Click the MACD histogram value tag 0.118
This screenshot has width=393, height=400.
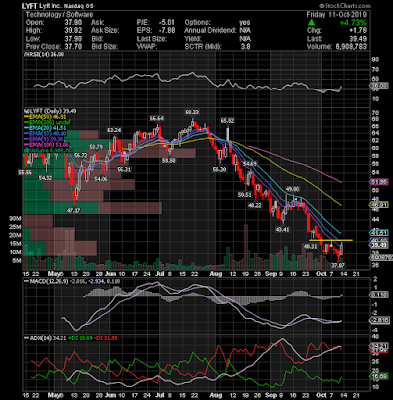pyautogui.click(x=380, y=295)
